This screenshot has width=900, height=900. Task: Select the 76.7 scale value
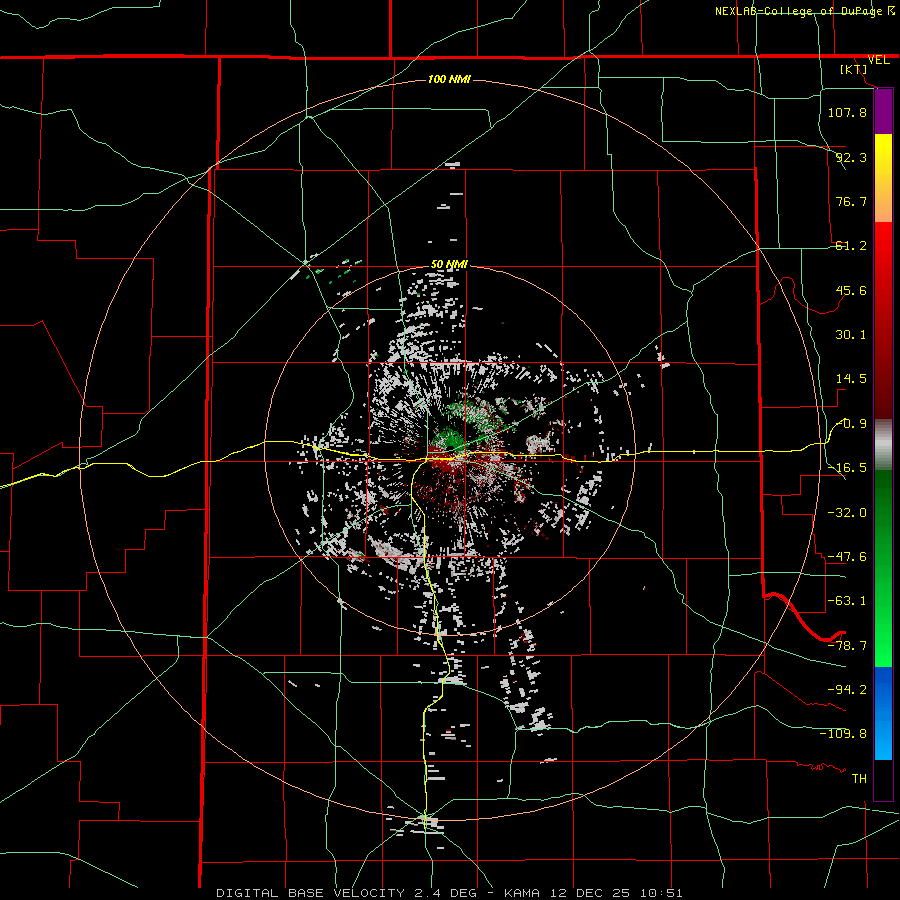[x=851, y=201]
